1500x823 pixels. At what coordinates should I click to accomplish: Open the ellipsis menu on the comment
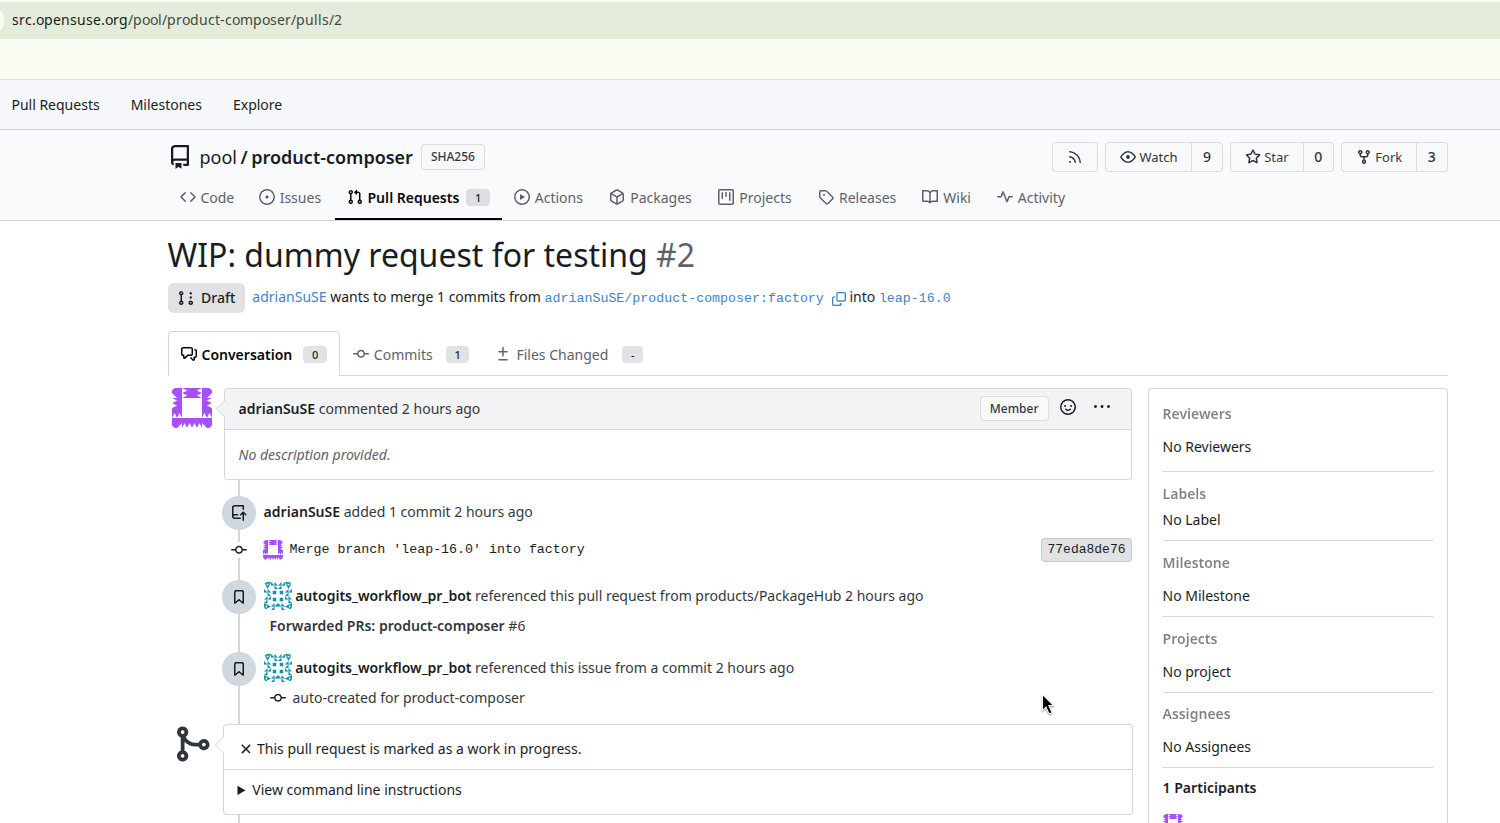coord(1102,407)
